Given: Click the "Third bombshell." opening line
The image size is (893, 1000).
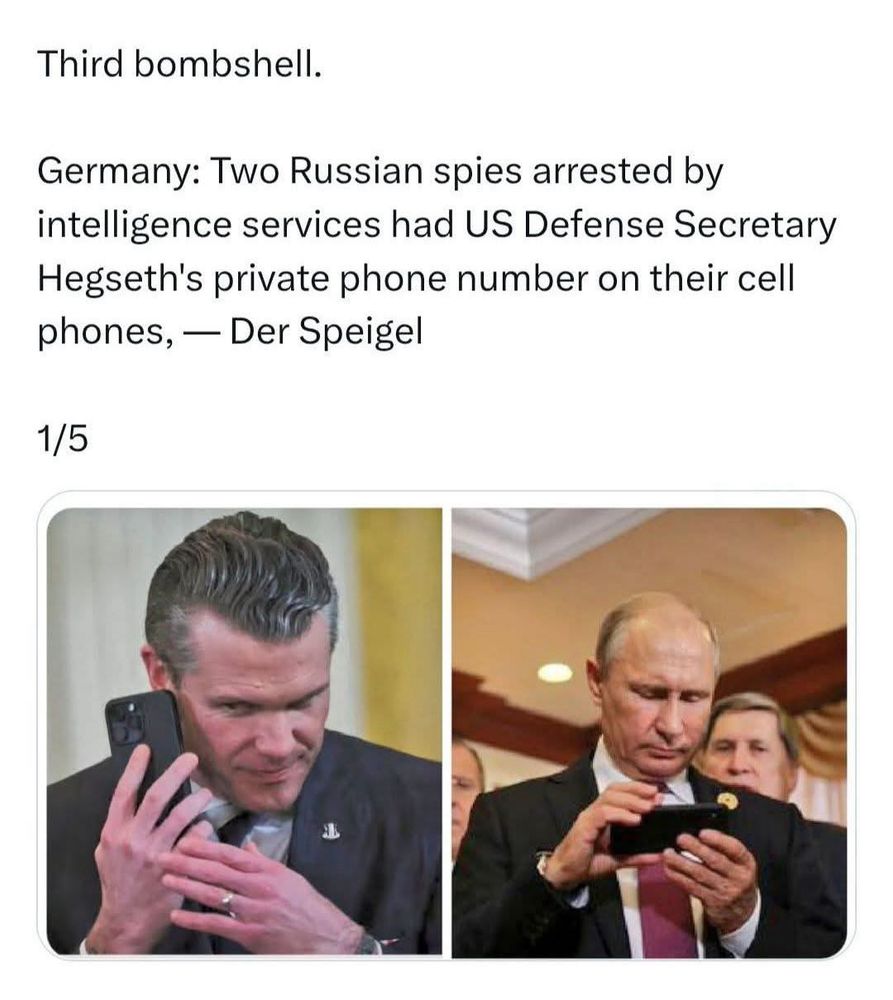Looking at the screenshot, I should point(180,64).
